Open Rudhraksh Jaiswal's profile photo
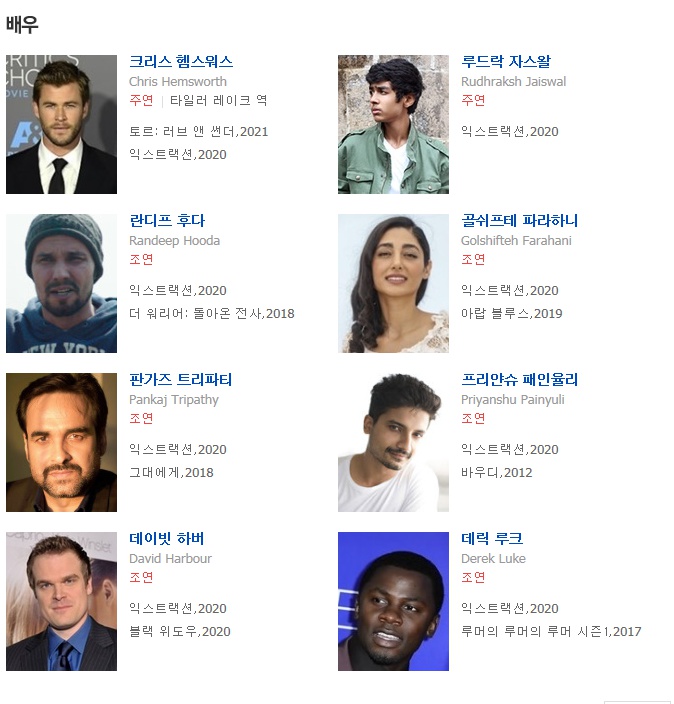 (x=393, y=124)
